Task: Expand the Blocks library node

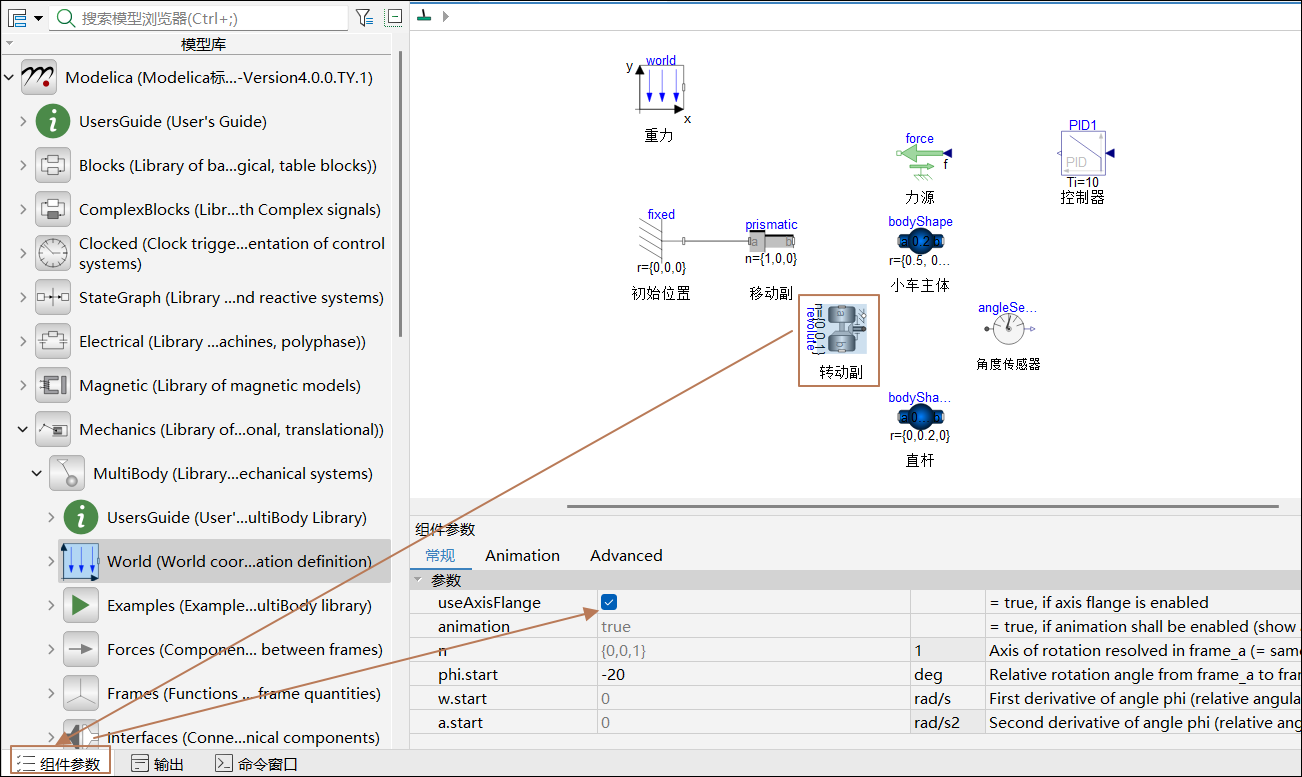Action: point(23,166)
